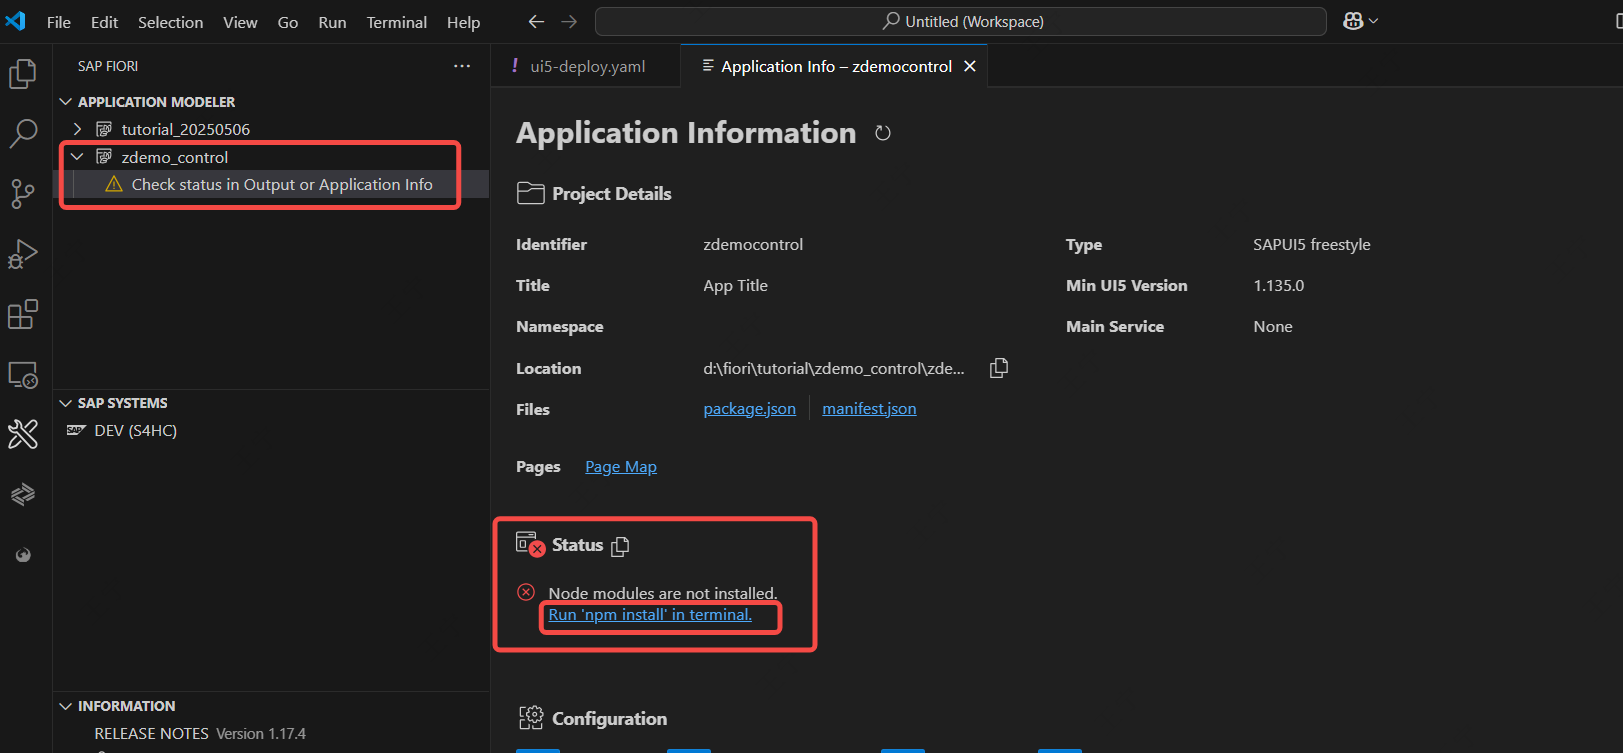Click the DEV (S4HC) SAP system icon
Screen dimensions: 1623x753
[x=76, y=430]
